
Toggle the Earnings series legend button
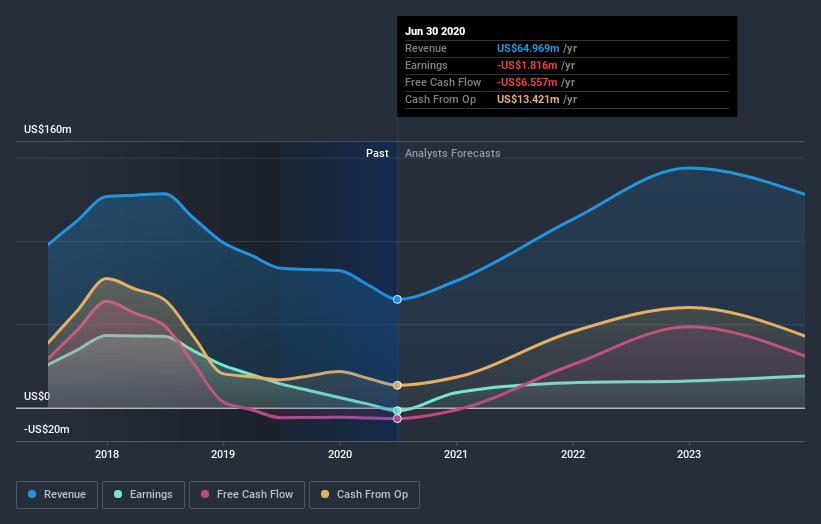(143, 495)
